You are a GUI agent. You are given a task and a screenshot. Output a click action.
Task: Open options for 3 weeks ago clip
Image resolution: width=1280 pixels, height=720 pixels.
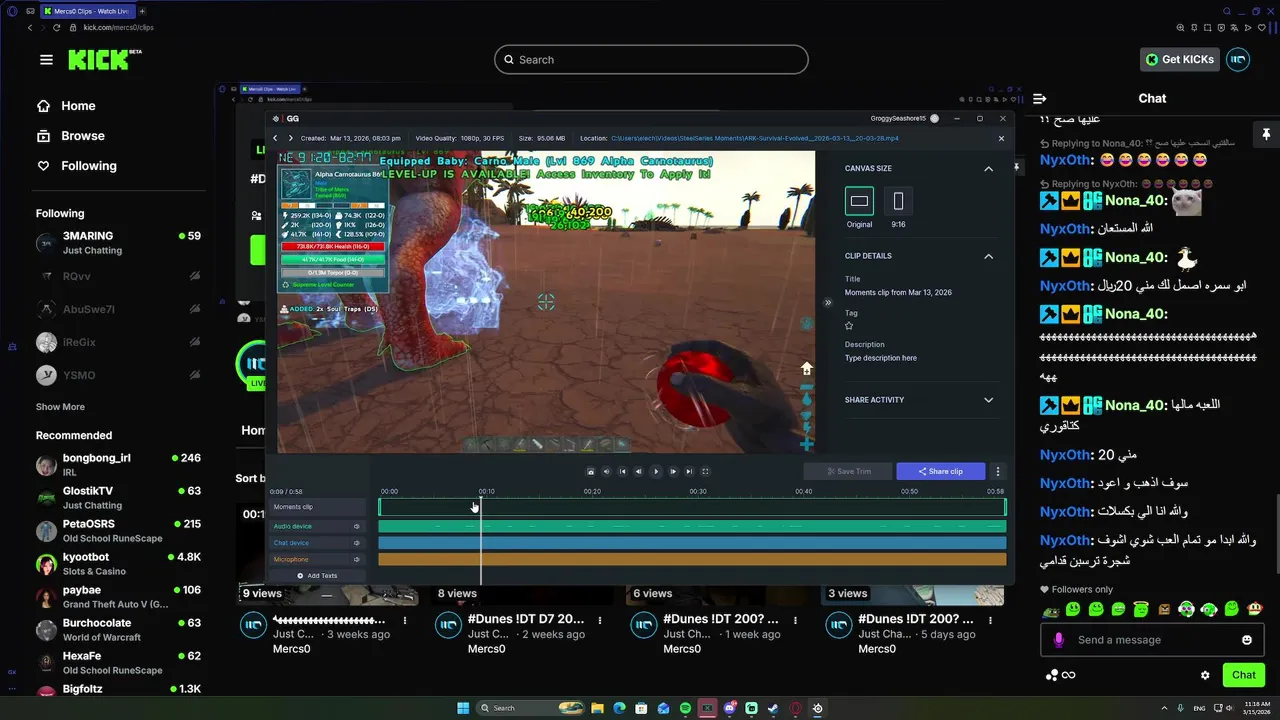click(405, 620)
